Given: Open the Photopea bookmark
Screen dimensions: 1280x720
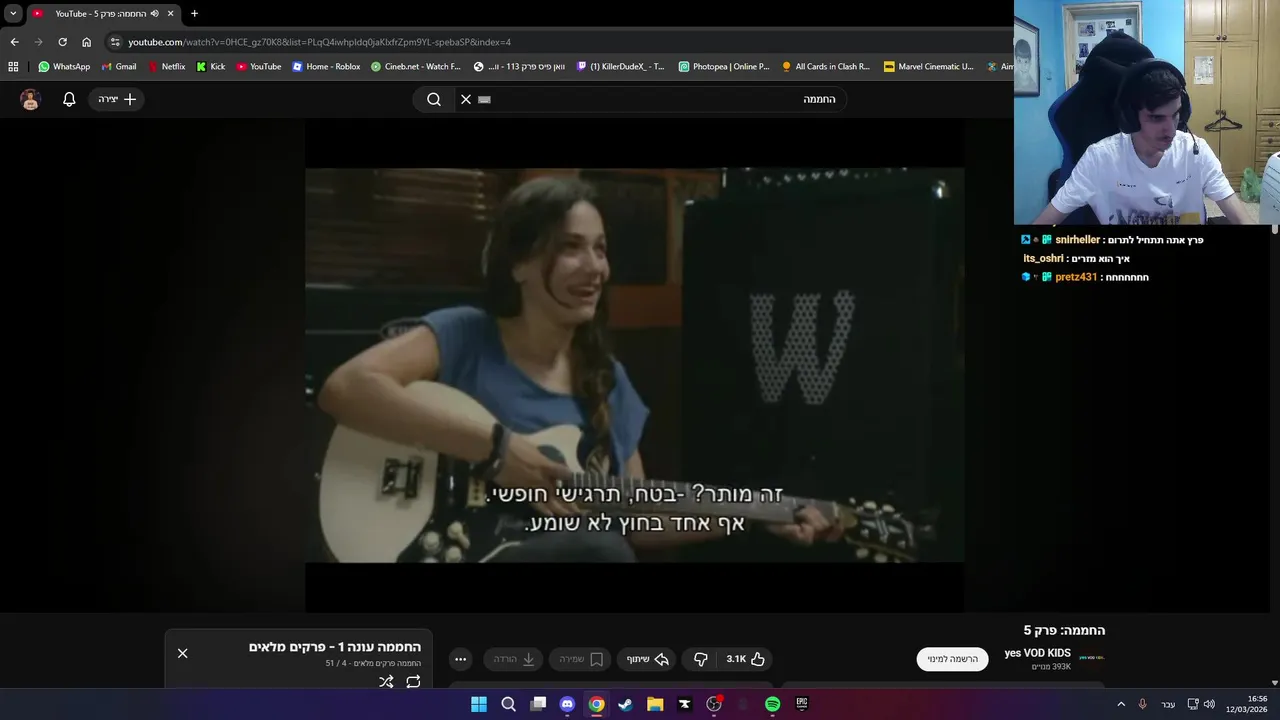Looking at the screenshot, I should [724, 67].
